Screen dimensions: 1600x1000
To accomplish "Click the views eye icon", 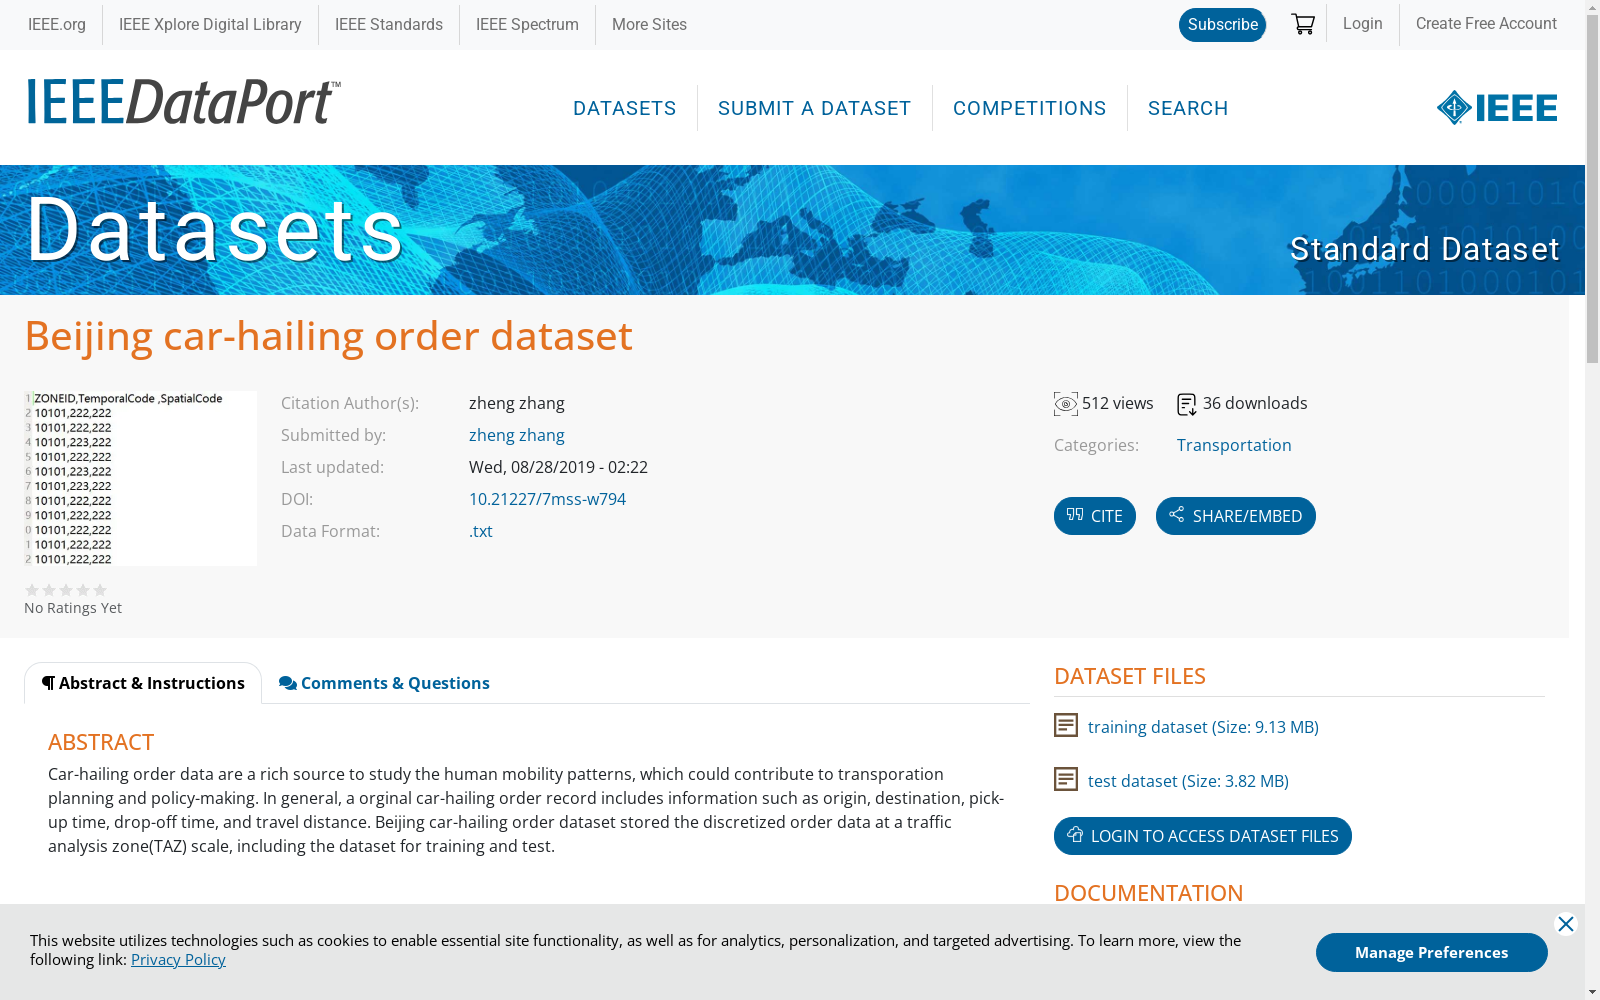I will point(1066,404).
